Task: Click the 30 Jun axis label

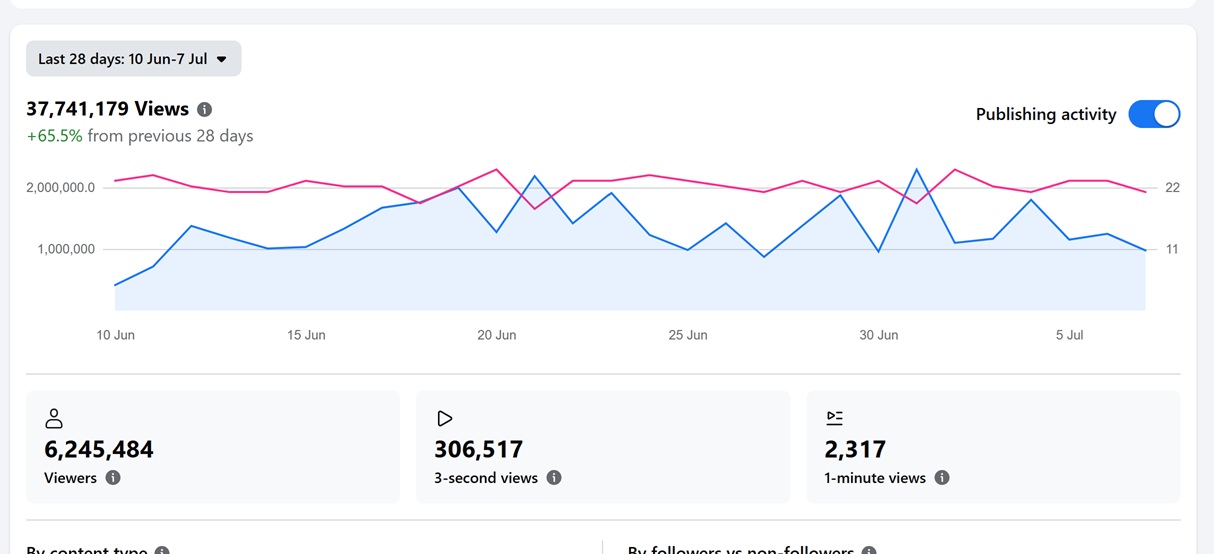Action: point(879,335)
